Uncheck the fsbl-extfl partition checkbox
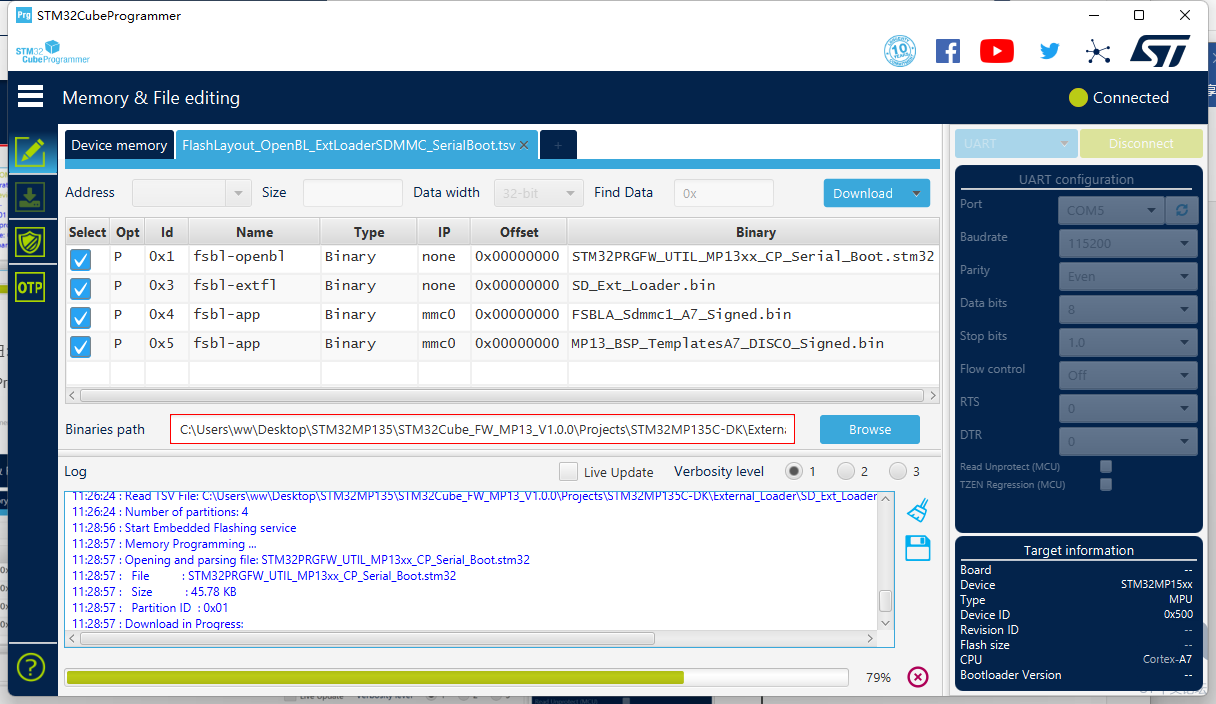The height and width of the screenshot is (704, 1216). point(81,289)
